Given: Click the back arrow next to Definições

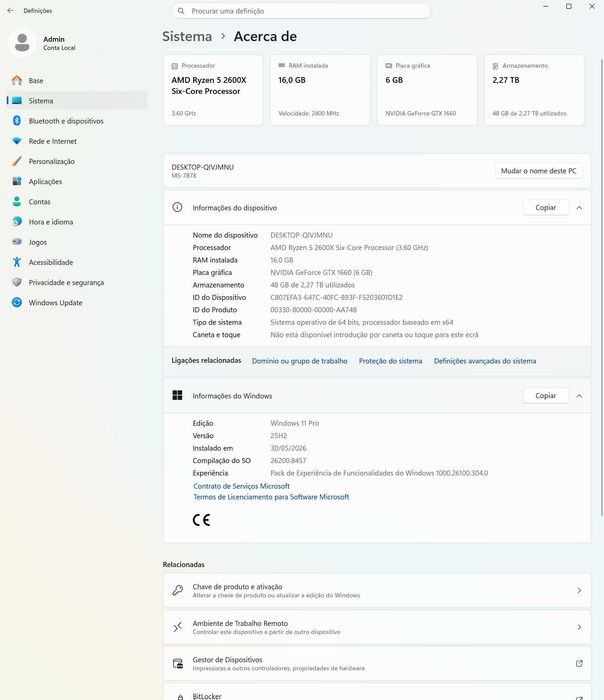Looking at the screenshot, I should (10, 11).
